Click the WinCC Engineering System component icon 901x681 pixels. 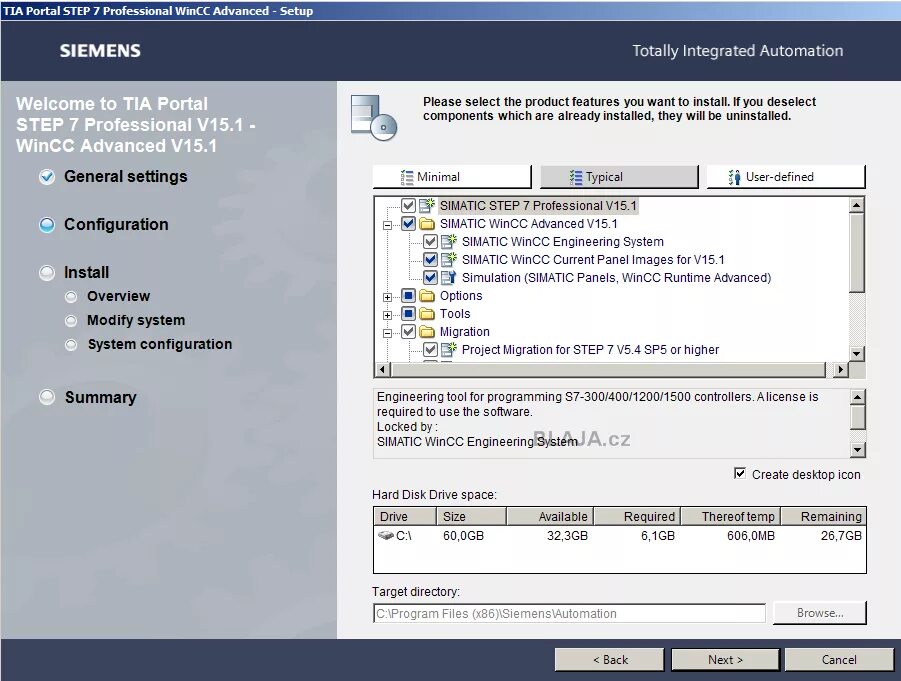pyautogui.click(x=449, y=241)
